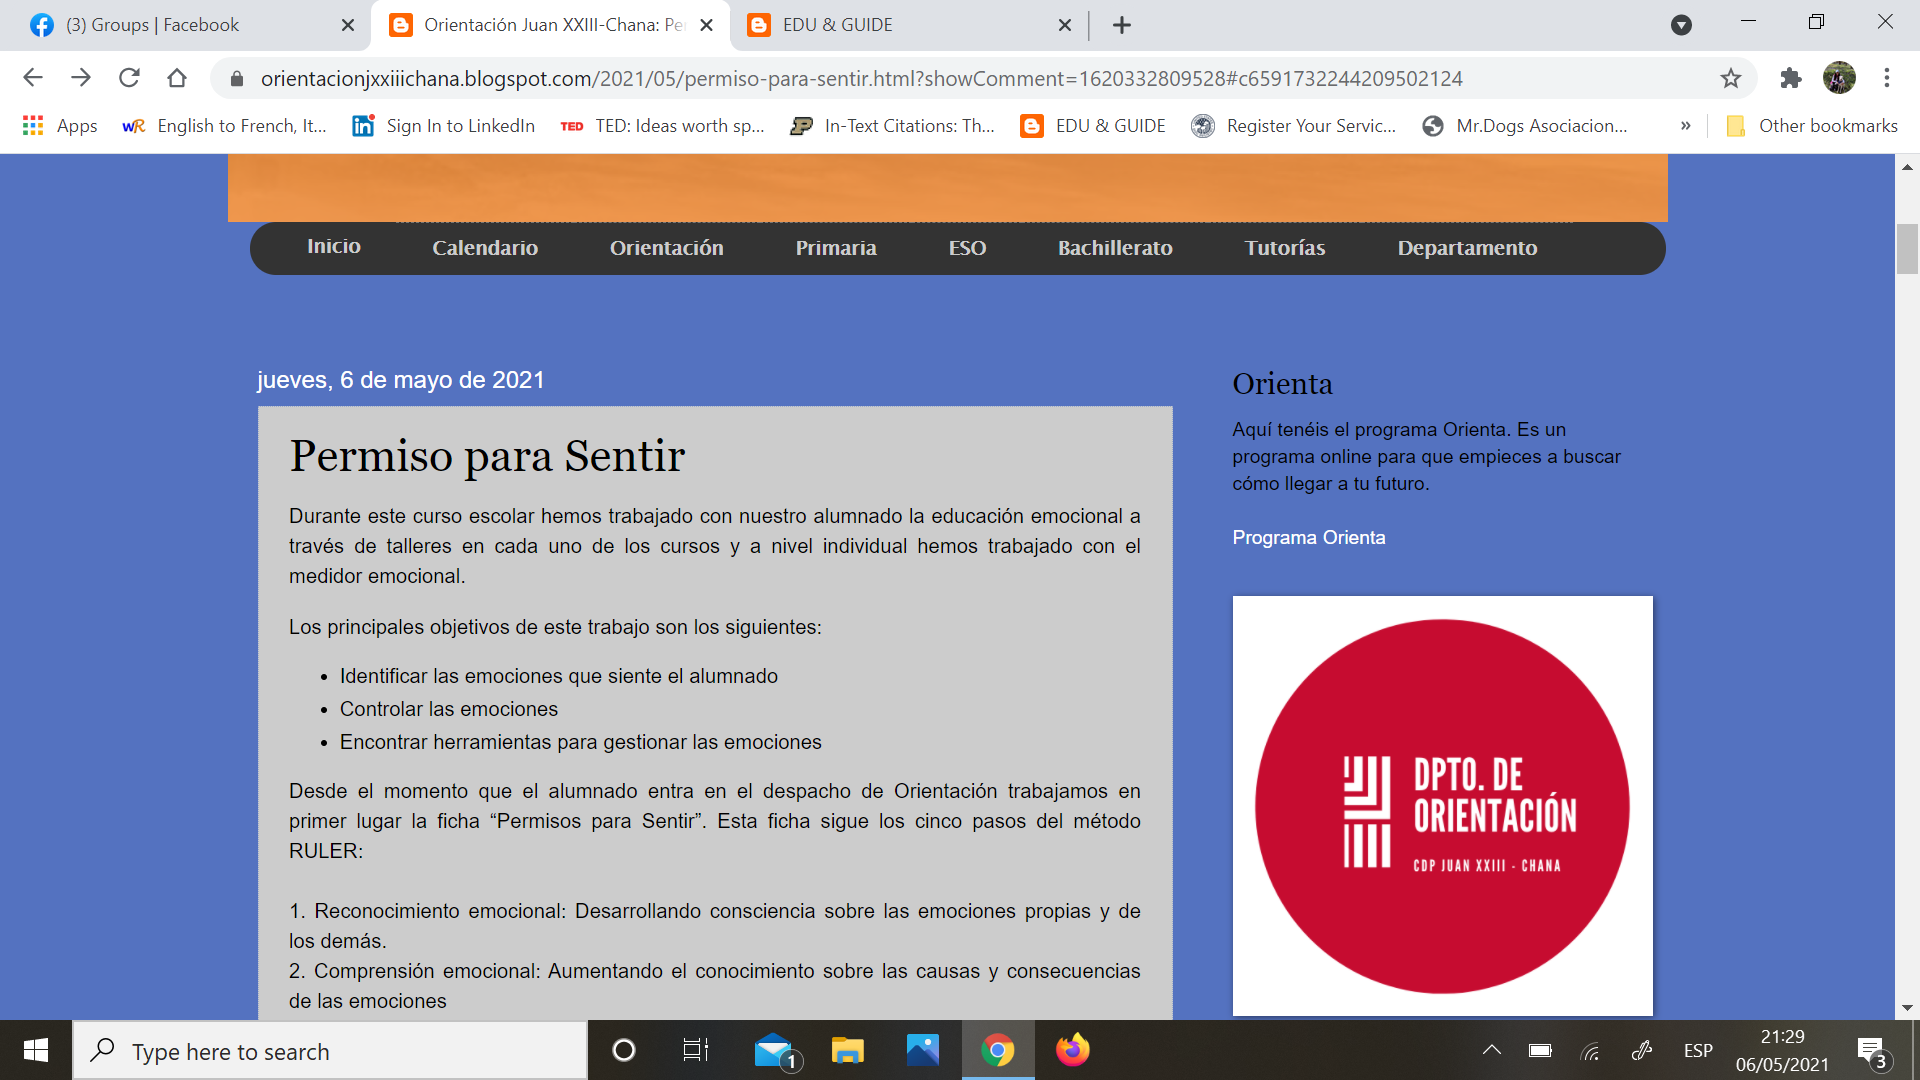Select Orientación in the navigation bar

[666, 248]
